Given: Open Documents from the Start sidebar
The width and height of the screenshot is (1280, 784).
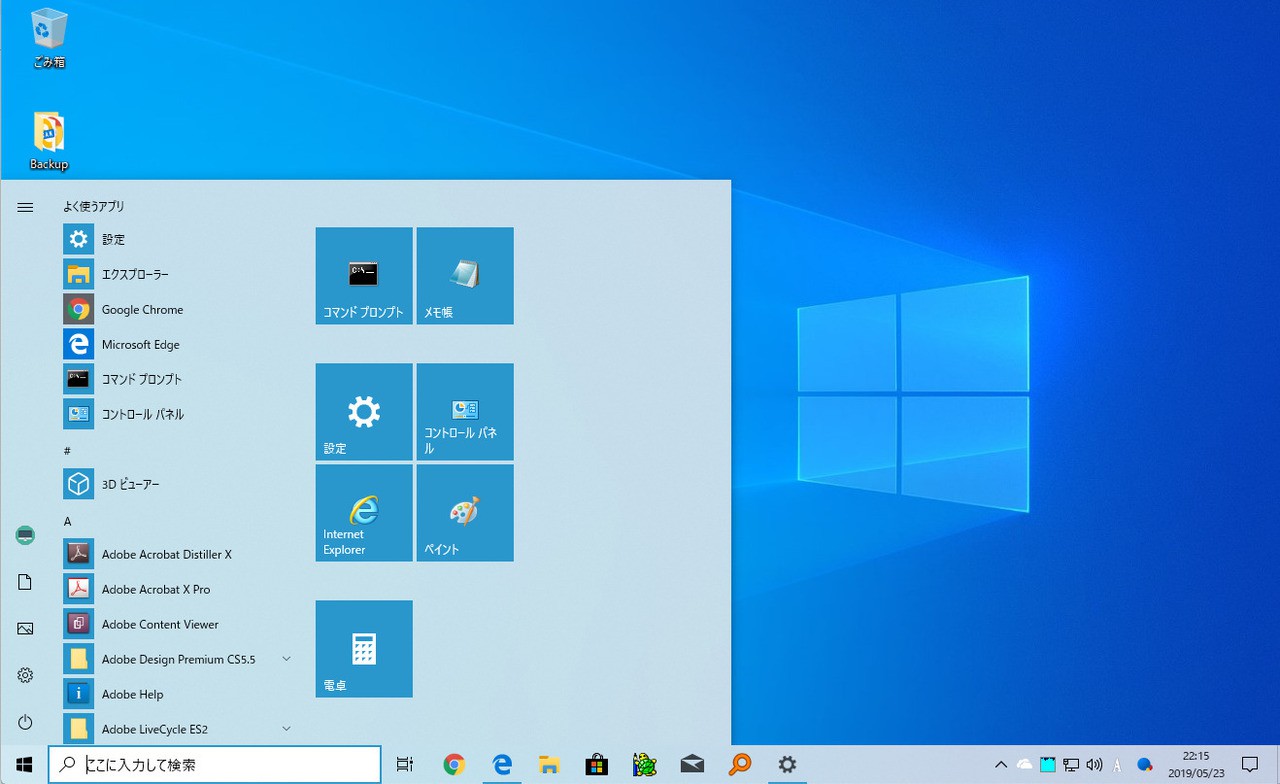Looking at the screenshot, I should (x=25, y=582).
